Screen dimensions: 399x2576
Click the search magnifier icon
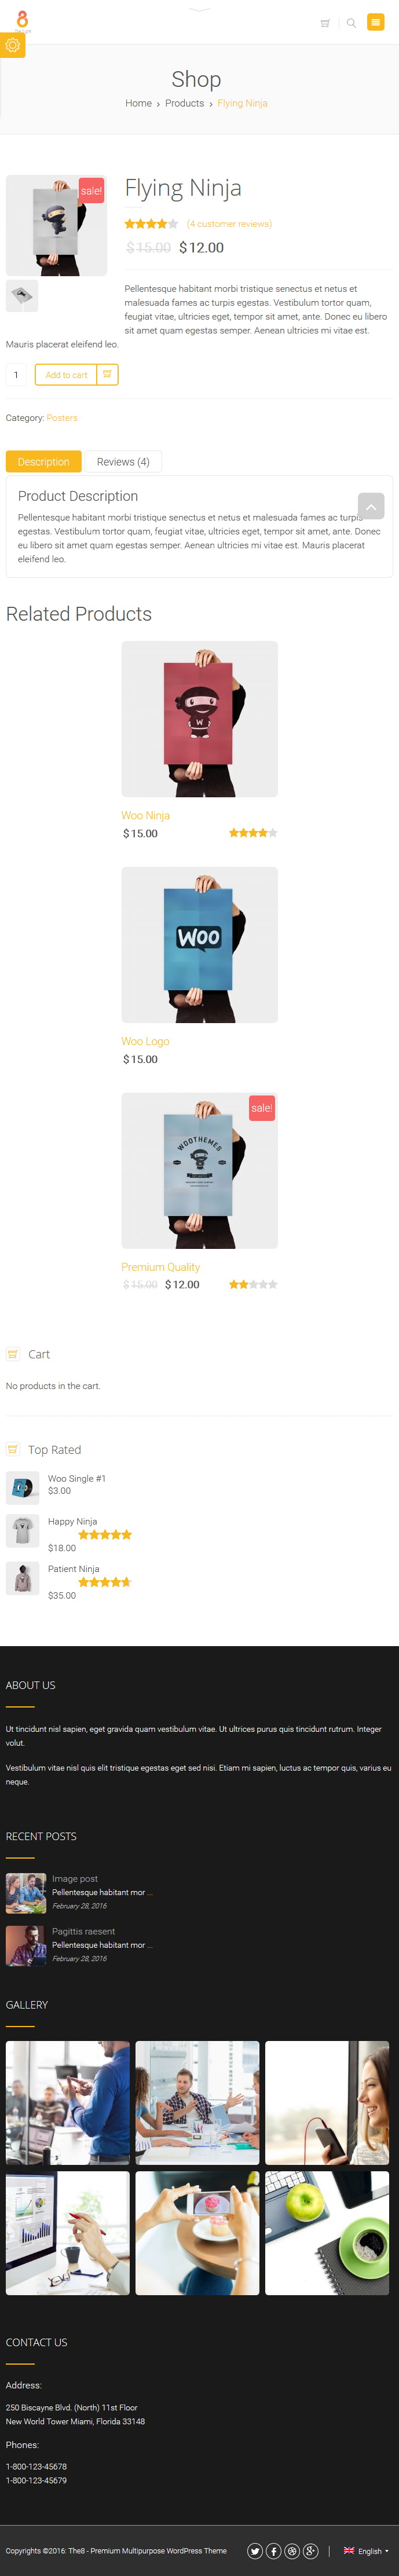(351, 23)
